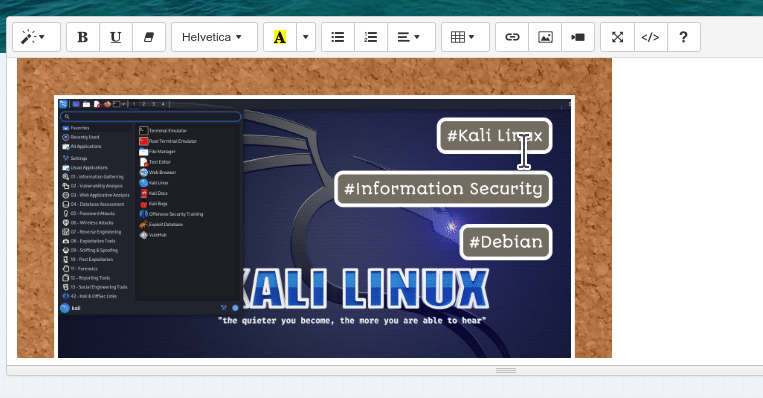The width and height of the screenshot is (763, 398).
Task: Grab the editor resize handle bar
Action: (506, 370)
